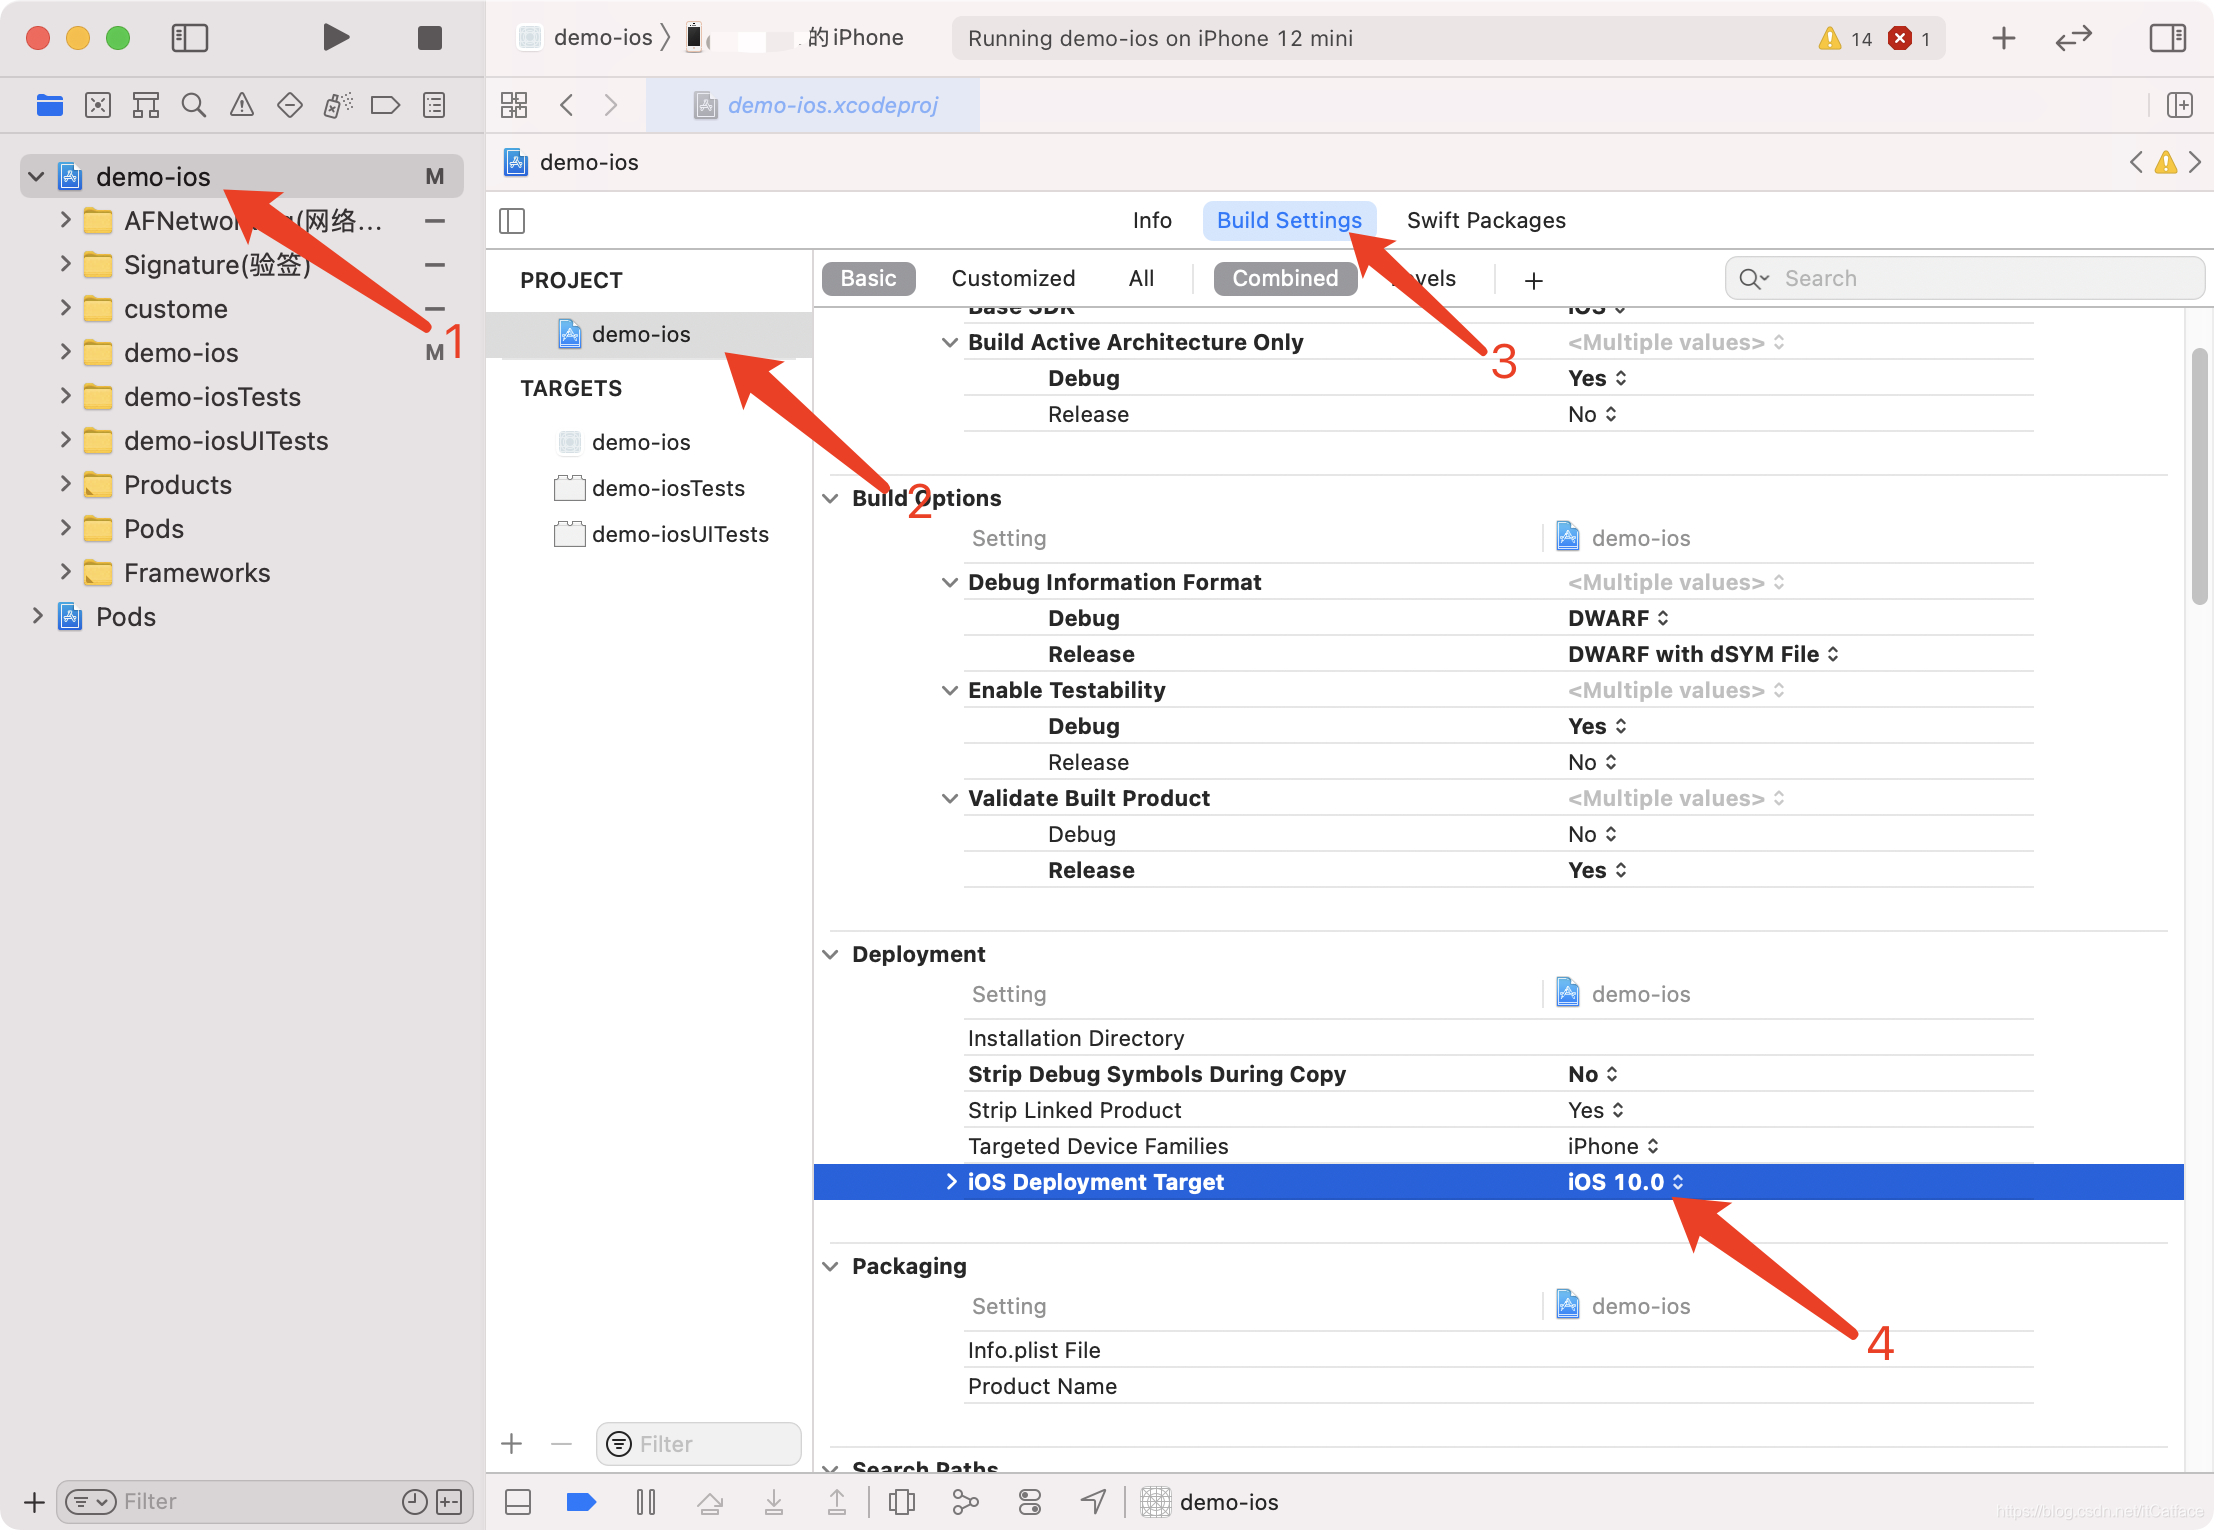Click the add editor split icon
Viewport: 2214px width, 1530px height.
(x=2180, y=105)
